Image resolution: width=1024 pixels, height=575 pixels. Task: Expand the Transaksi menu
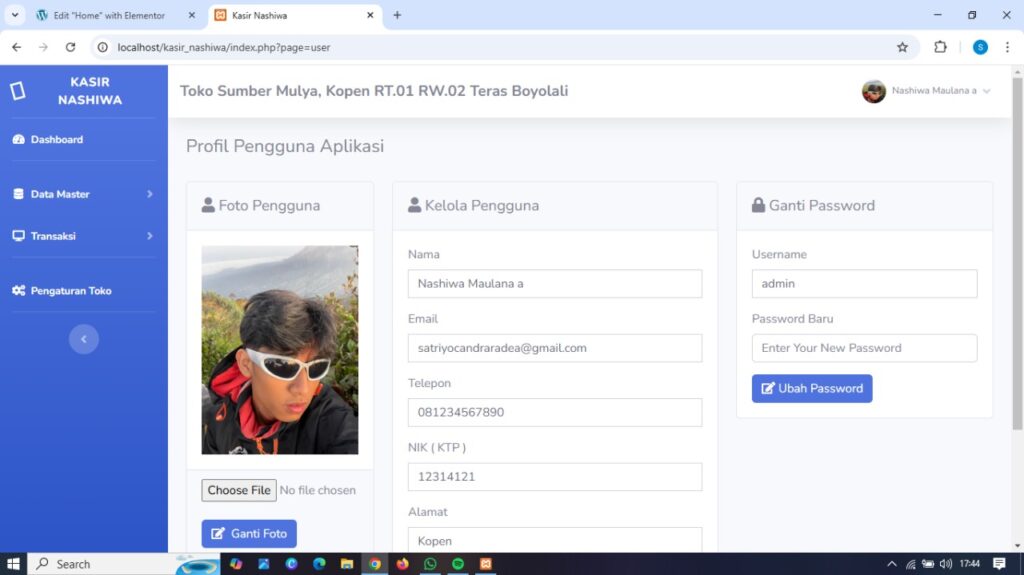point(84,236)
